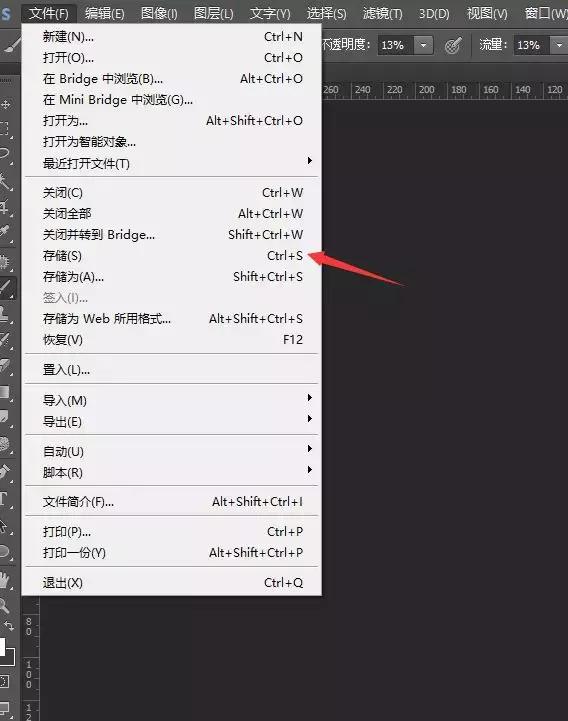Swap foreground and background colors
This screenshot has width=568, height=721.
(10, 626)
